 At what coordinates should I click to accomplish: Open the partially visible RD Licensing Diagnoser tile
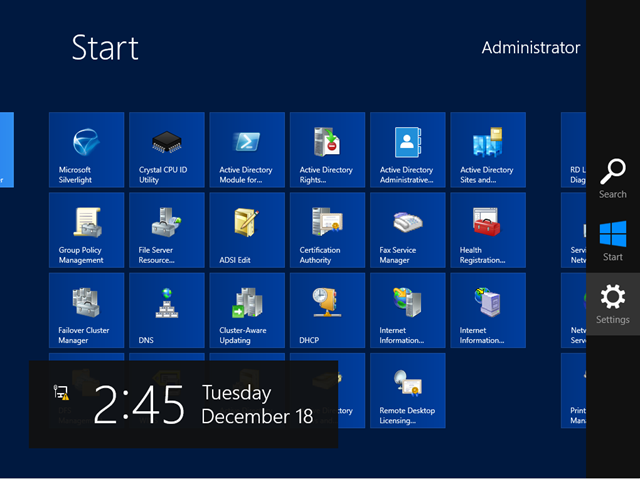click(x=574, y=150)
